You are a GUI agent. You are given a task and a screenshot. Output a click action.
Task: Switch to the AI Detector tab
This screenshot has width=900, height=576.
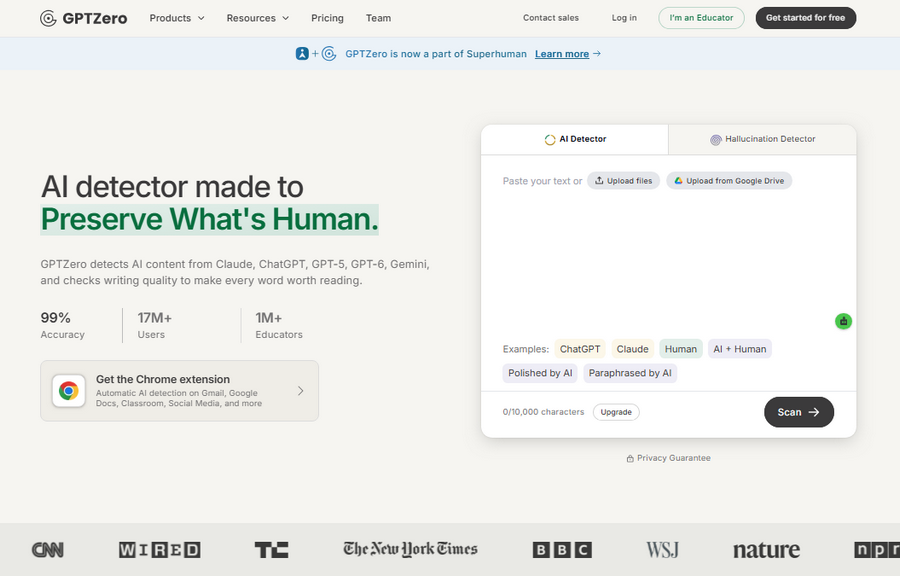click(575, 139)
